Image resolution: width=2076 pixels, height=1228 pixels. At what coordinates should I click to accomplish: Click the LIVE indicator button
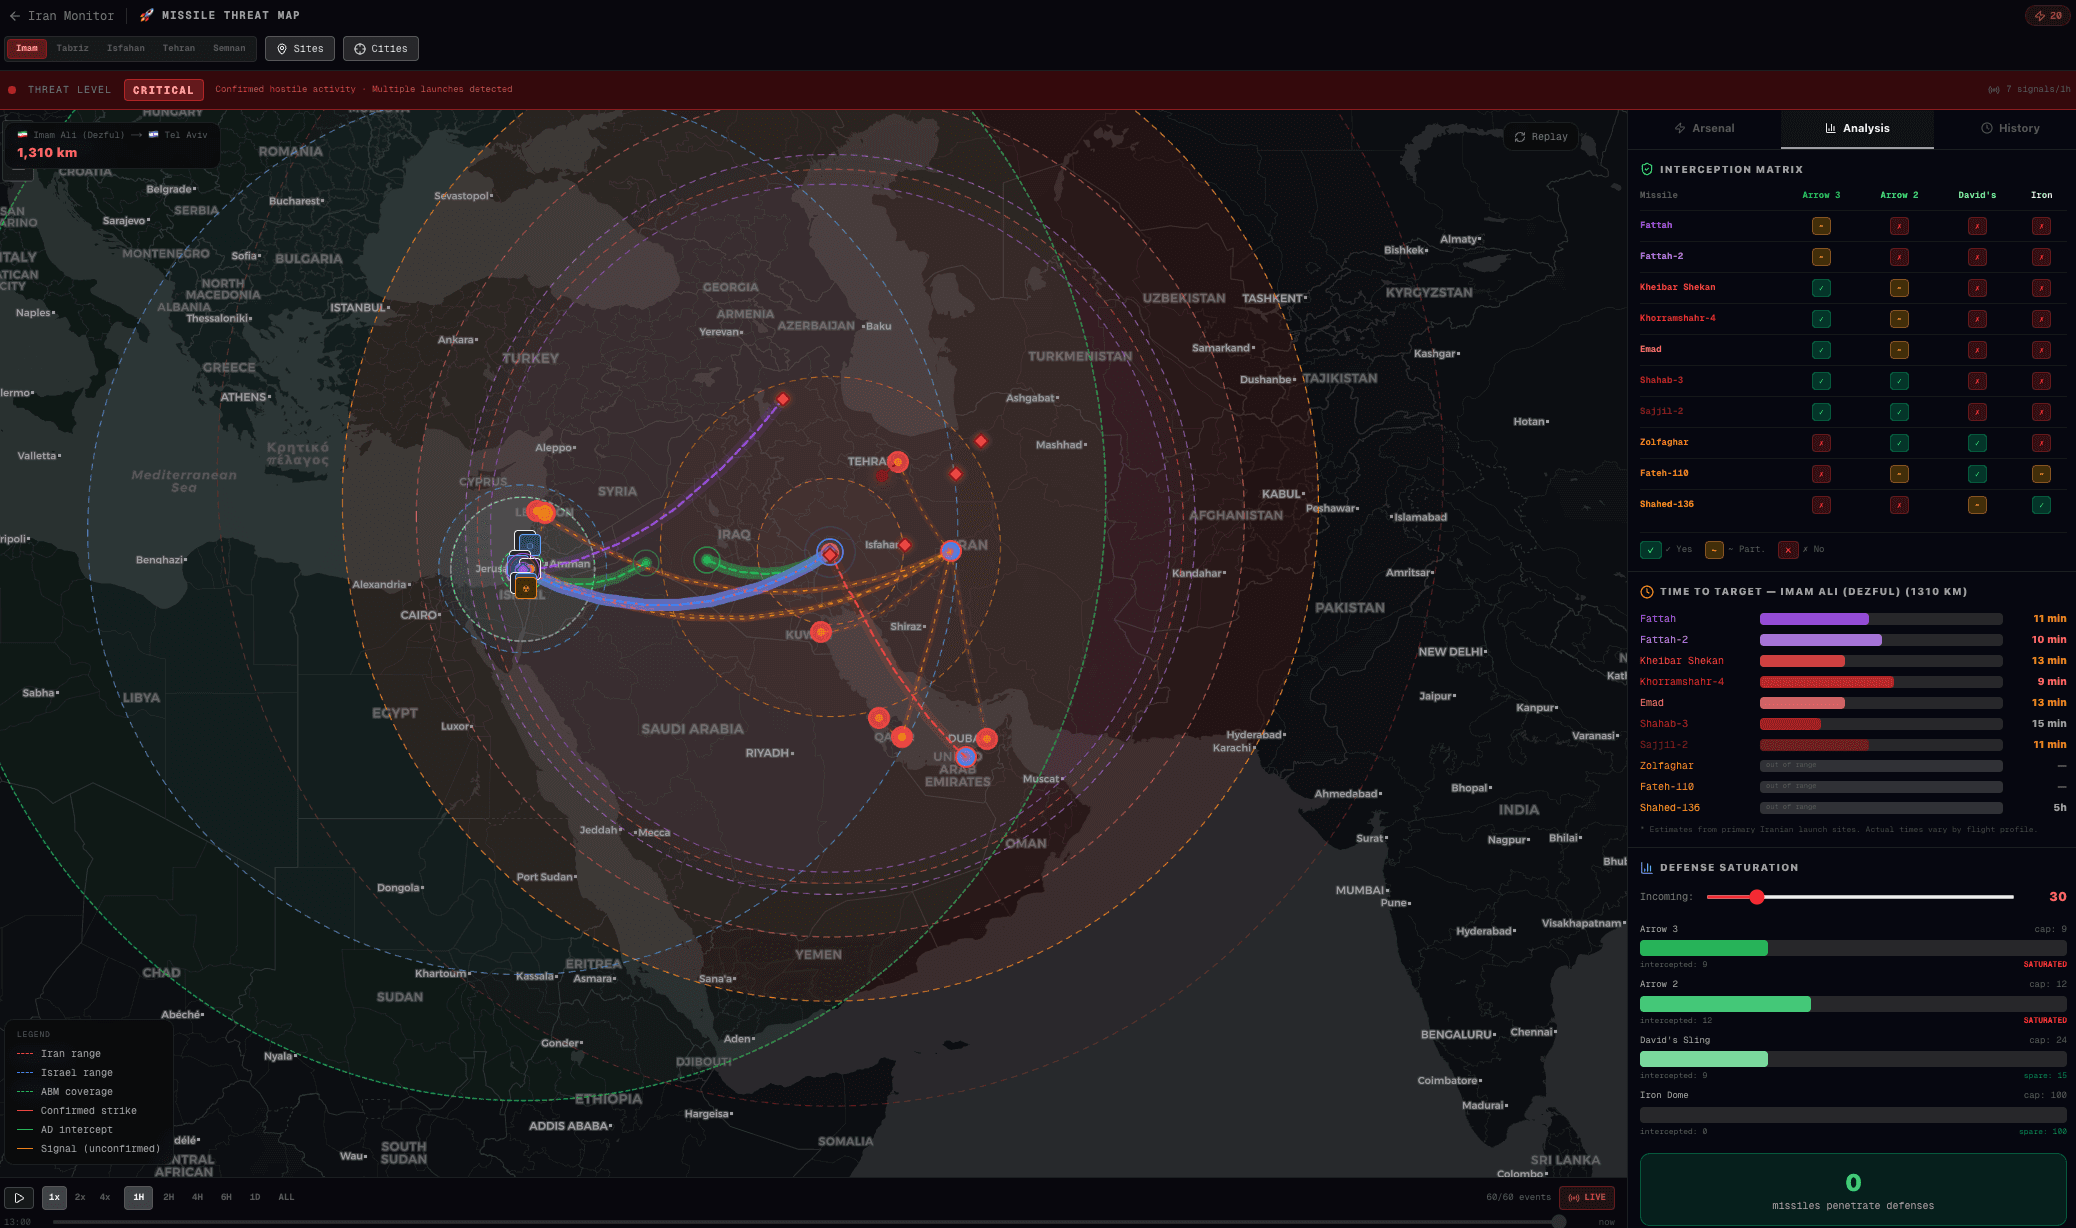(x=1587, y=1196)
